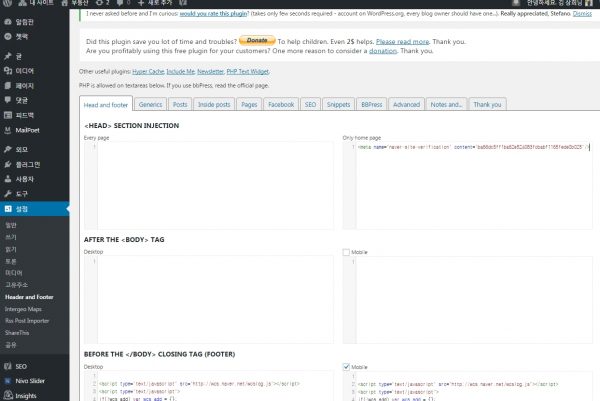Click the plus New (새로 추가) item in admin bar
This screenshot has height=401, width=600.
(x=155, y=3)
